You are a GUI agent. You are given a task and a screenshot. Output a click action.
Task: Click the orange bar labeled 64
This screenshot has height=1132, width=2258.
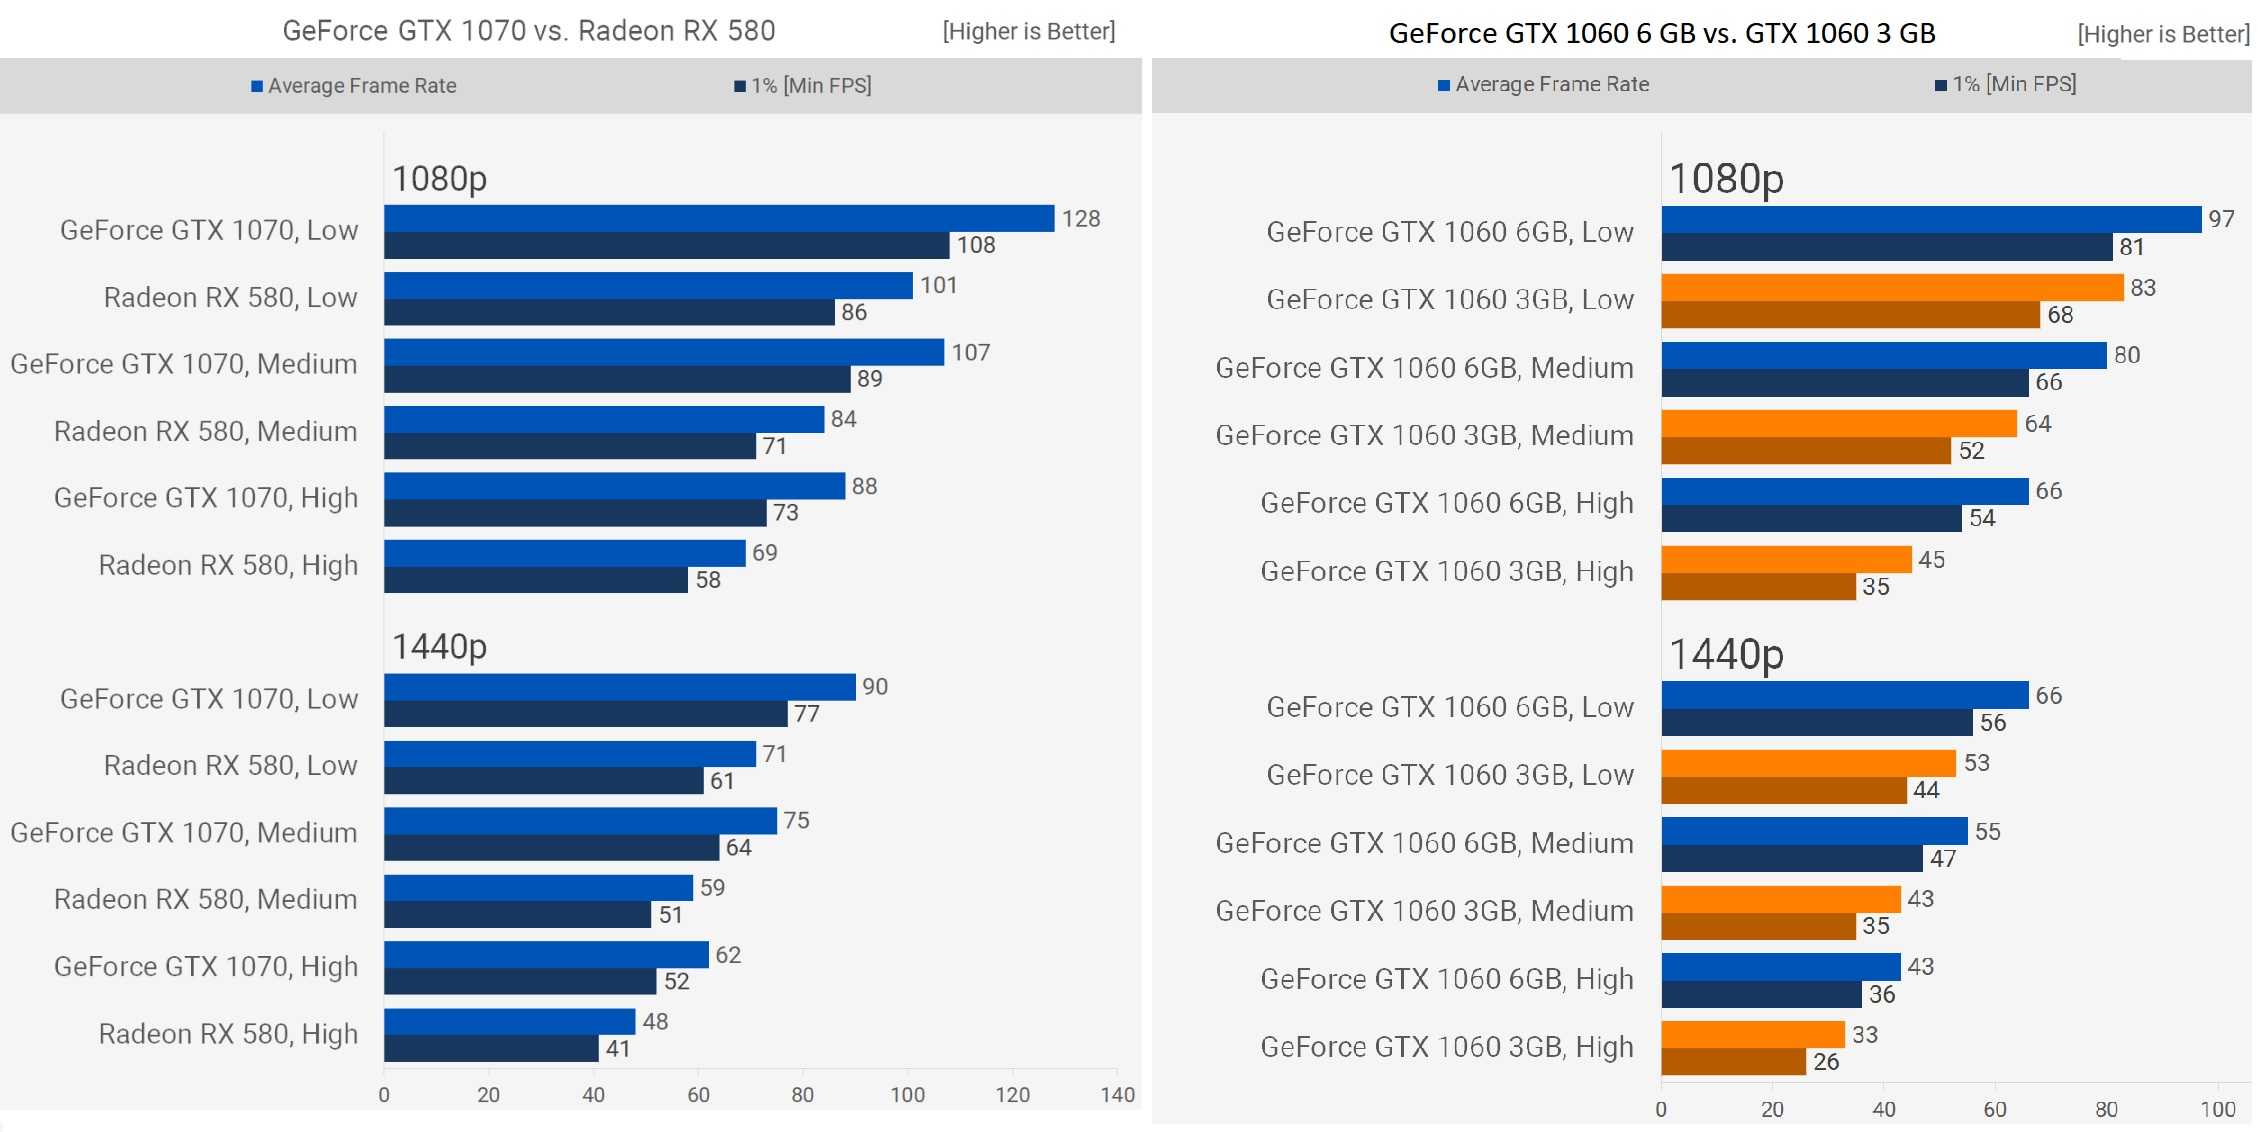1839,424
